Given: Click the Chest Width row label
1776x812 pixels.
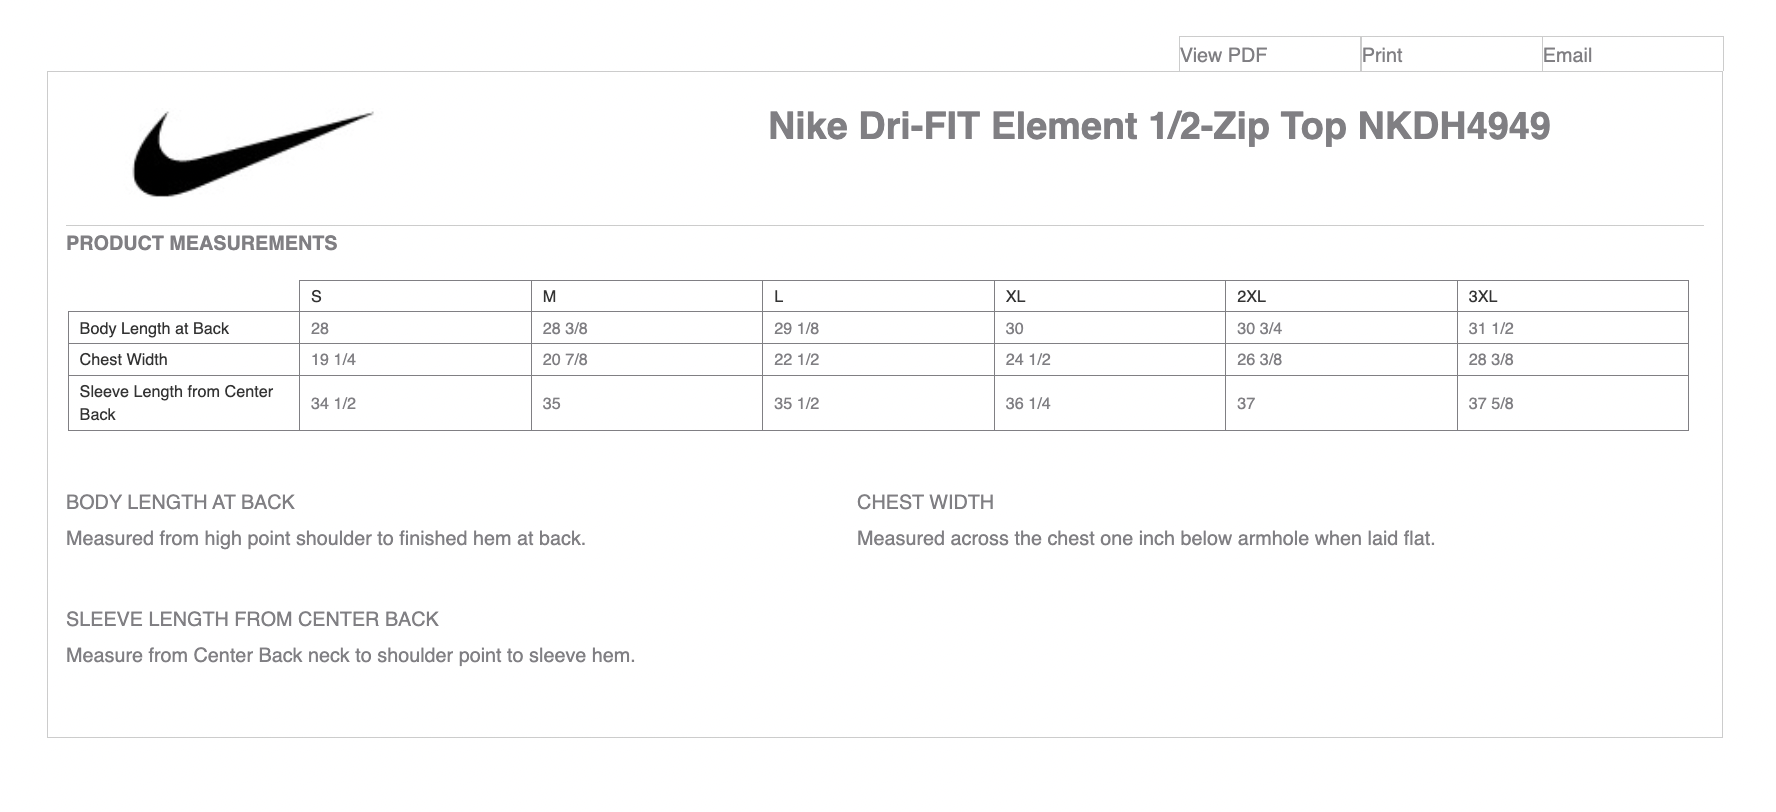Looking at the screenshot, I should click(123, 359).
